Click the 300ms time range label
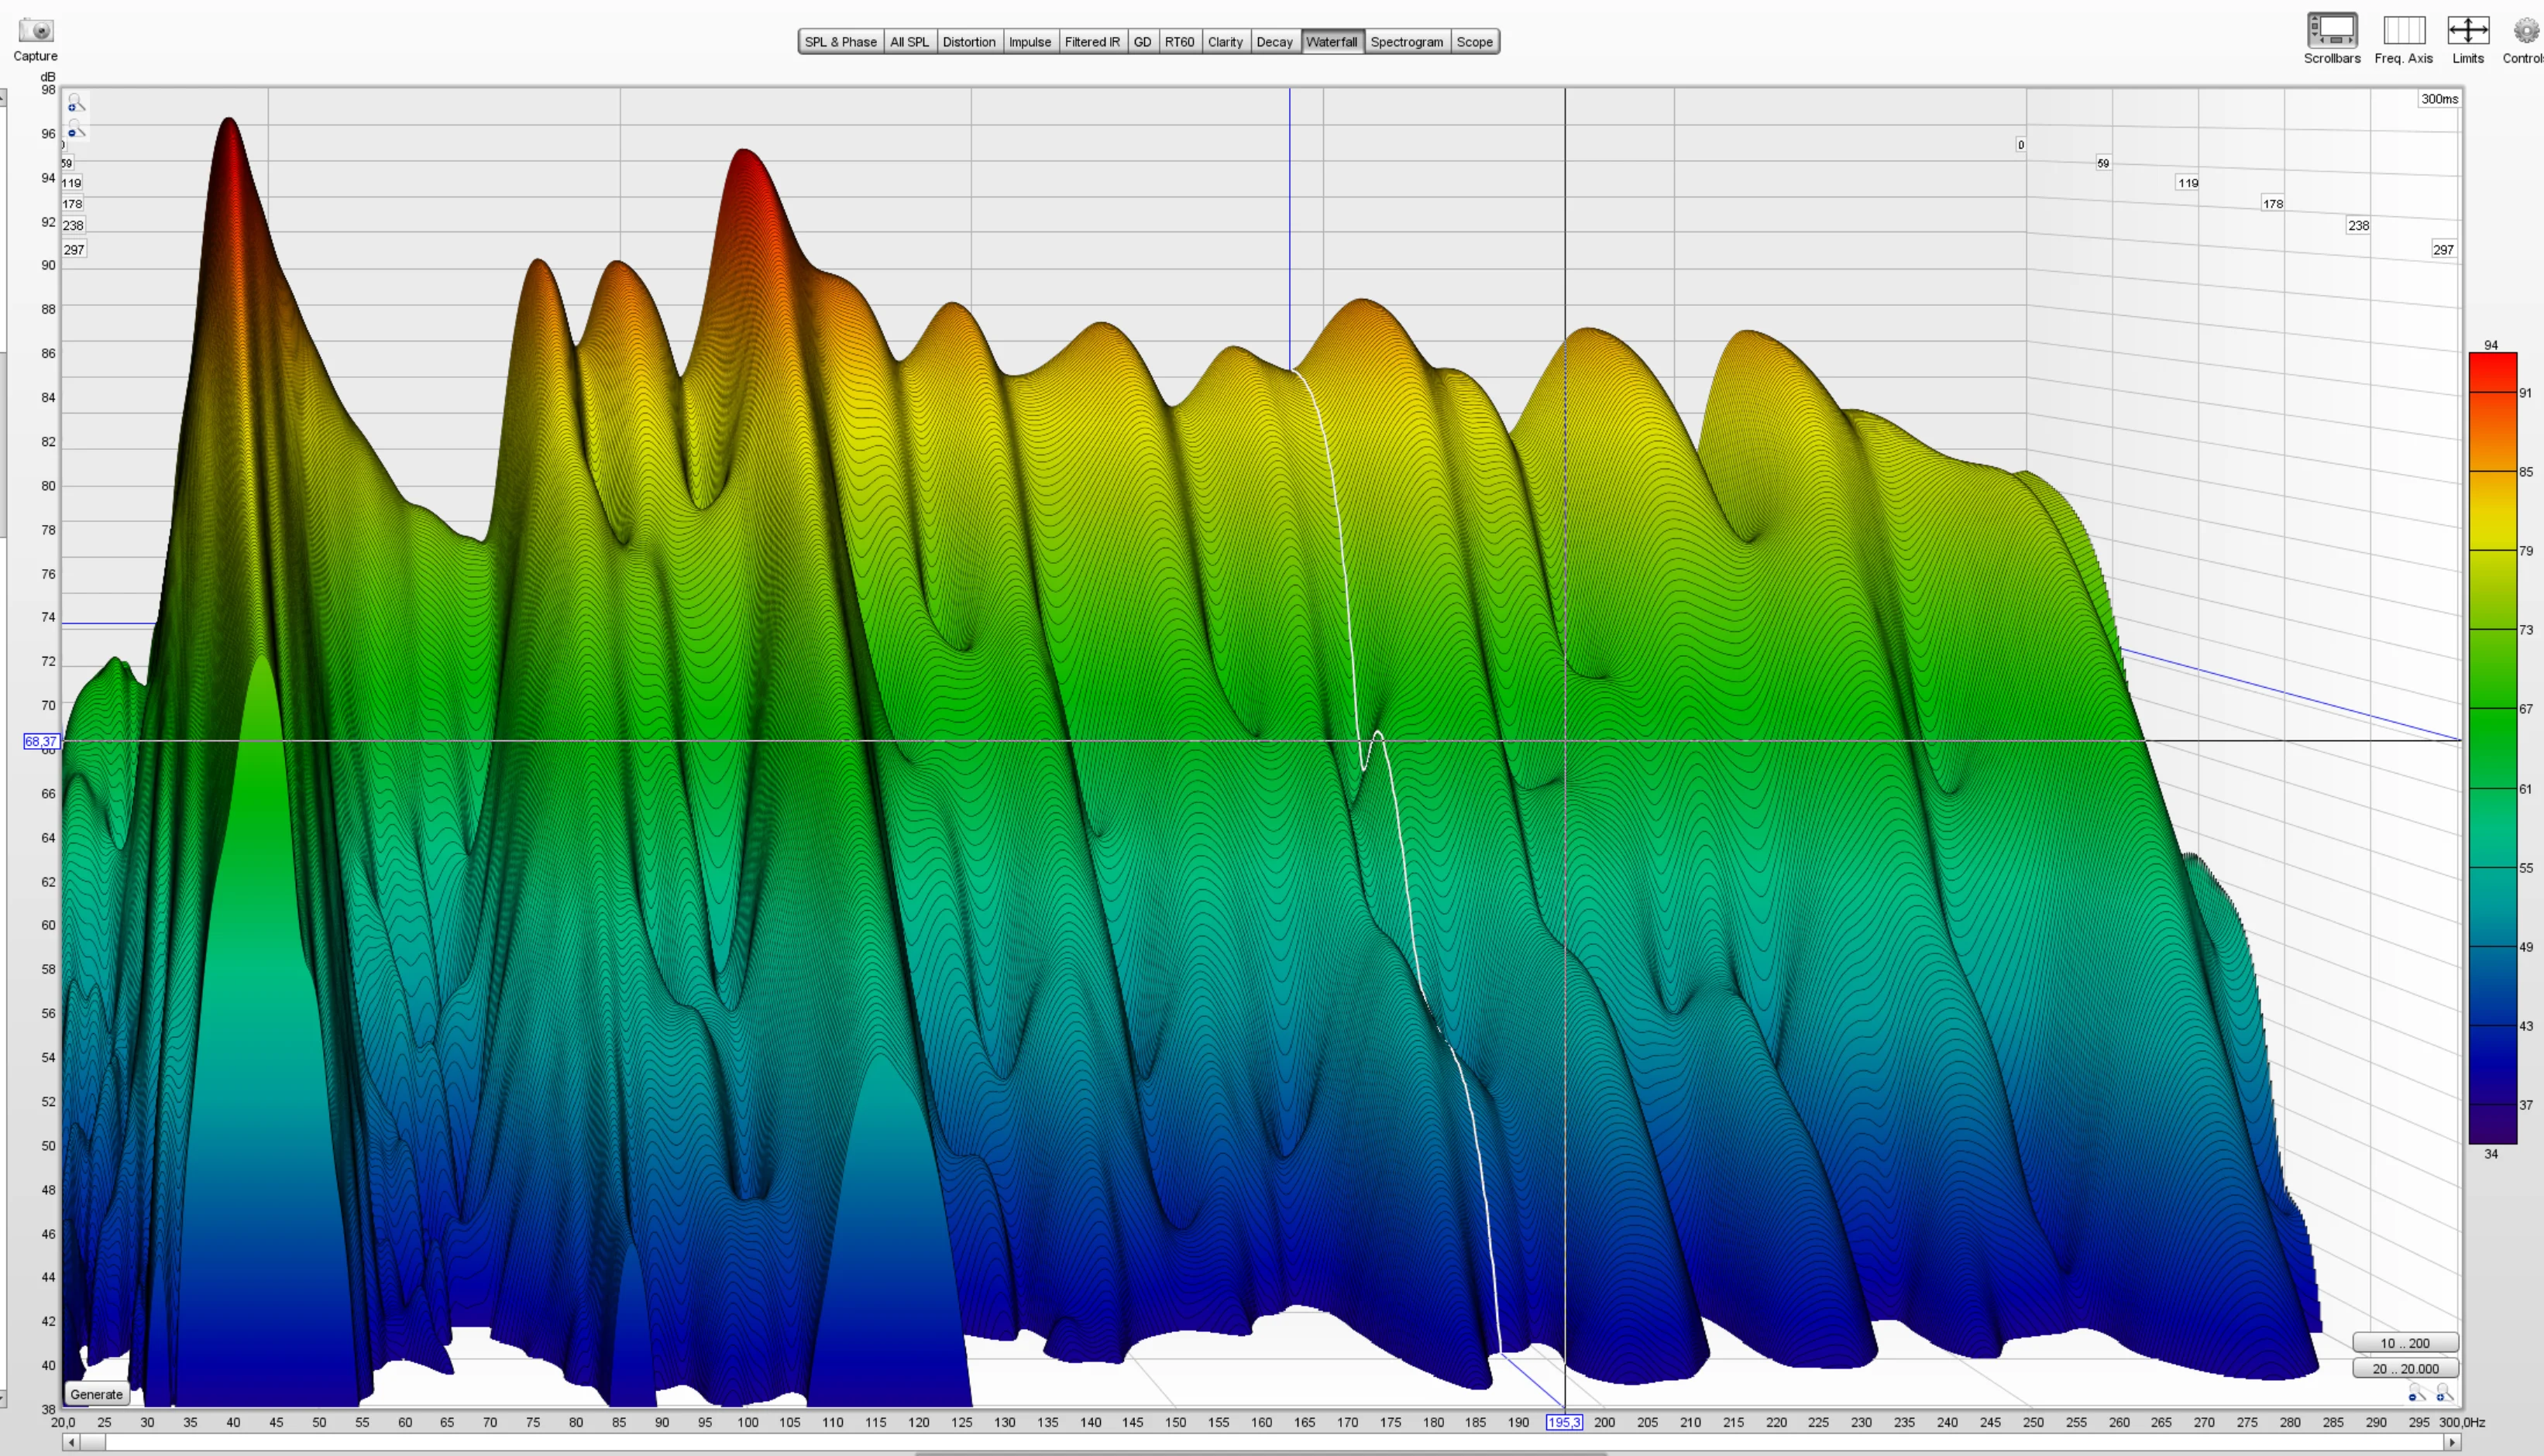This screenshot has height=1456, width=2544. pyautogui.click(x=2439, y=99)
